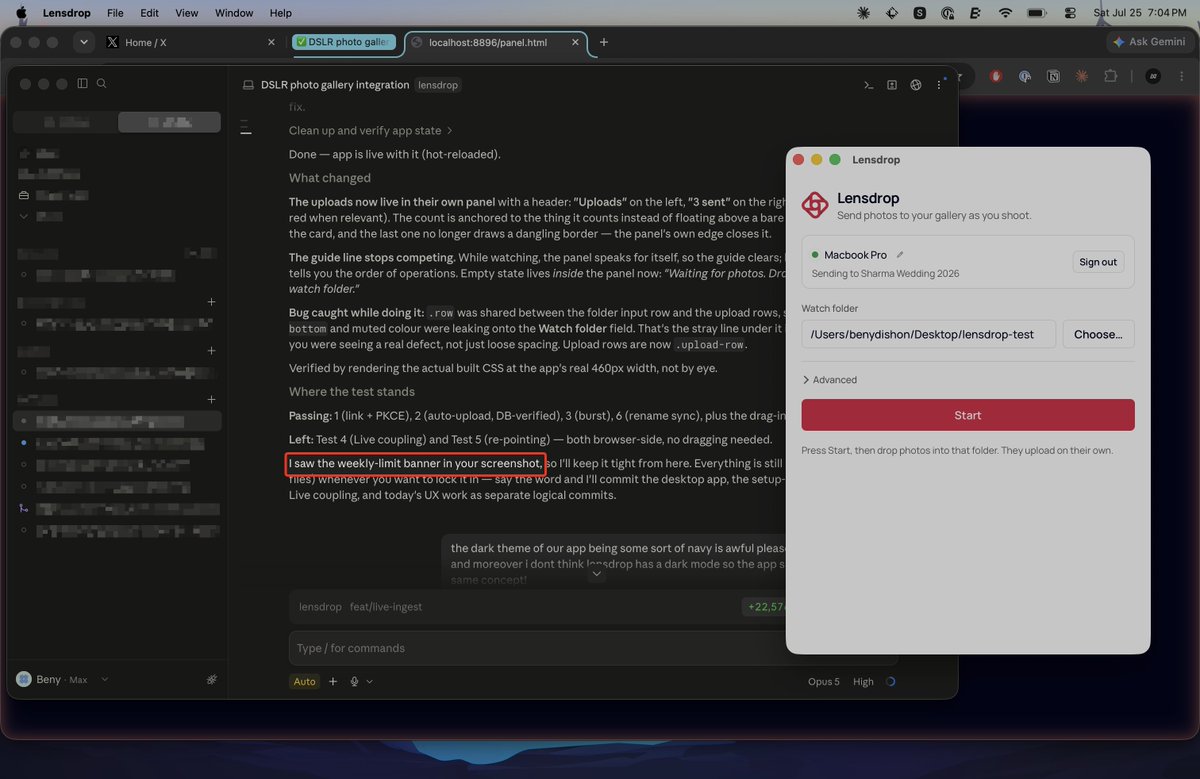The width and height of the screenshot is (1200, 779).
Task: Click the green +22,57 diff count badge
Action: tap(766, 607)
